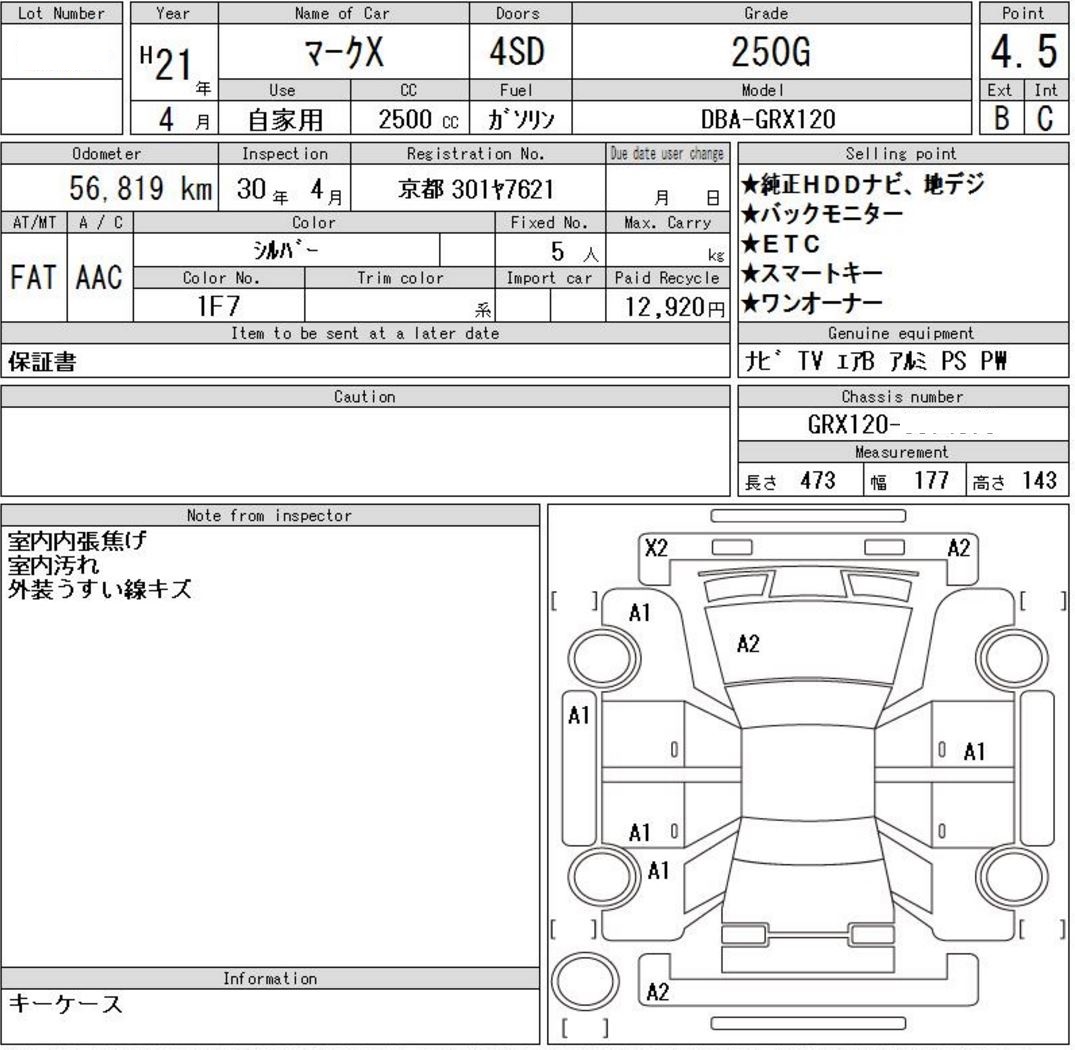Viewport: 1075px width, 1050px height.
Task: Click selling point "★スマートキー"
Action: coord(812,273)
